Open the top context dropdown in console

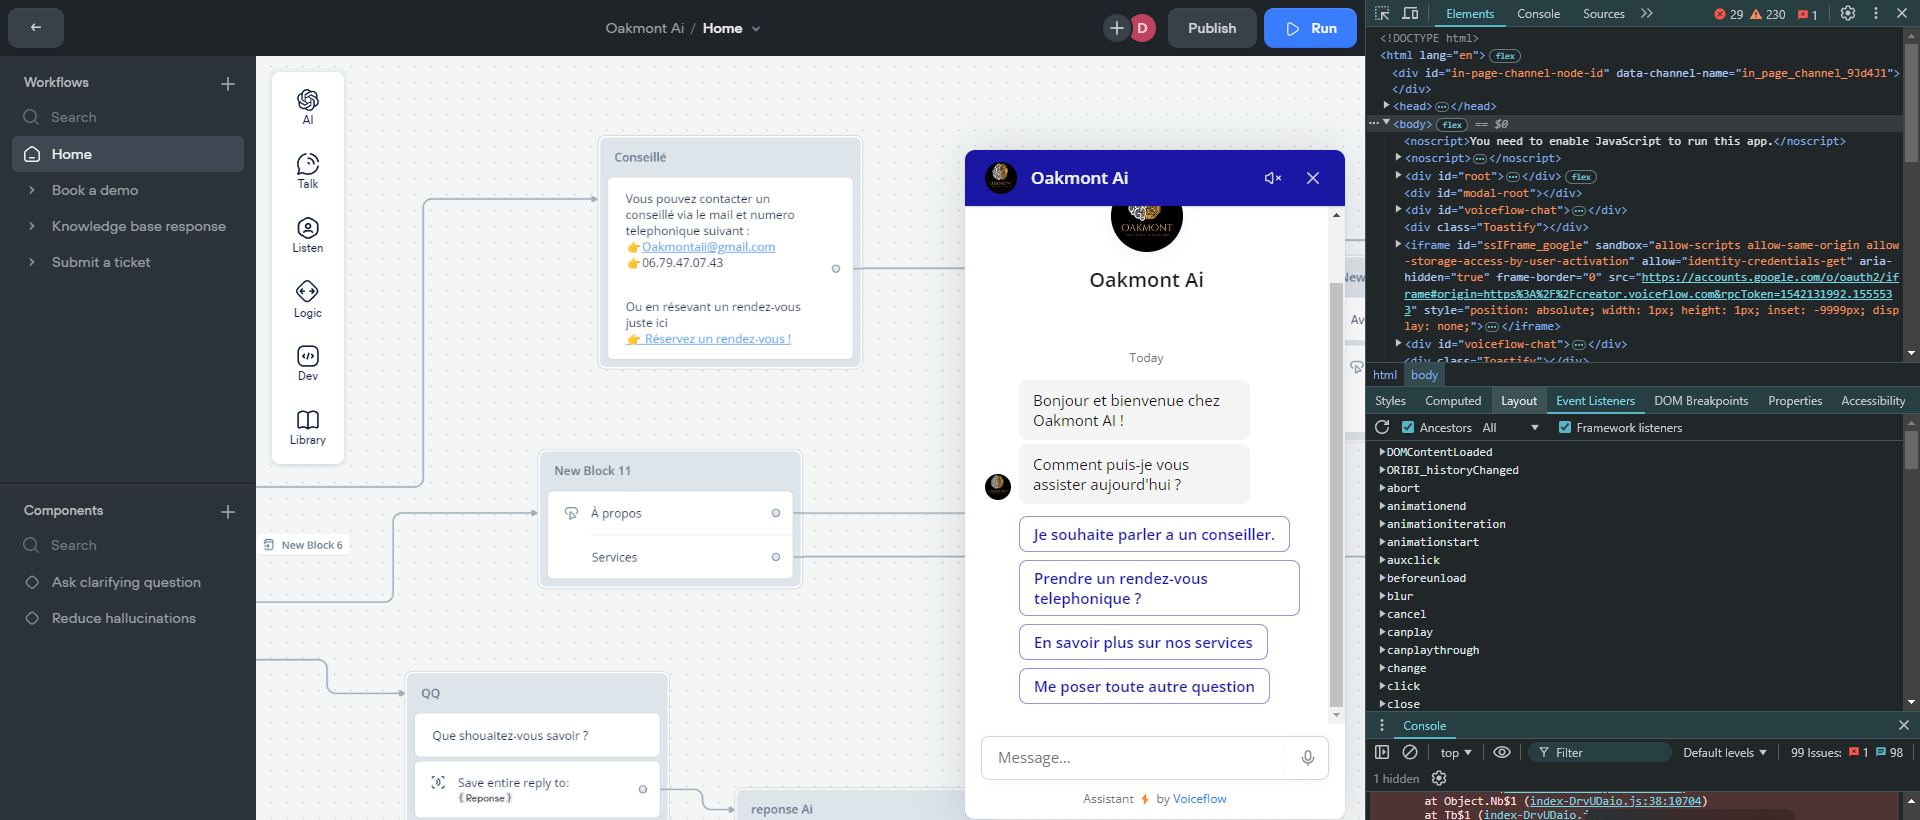coord(1456,753)
